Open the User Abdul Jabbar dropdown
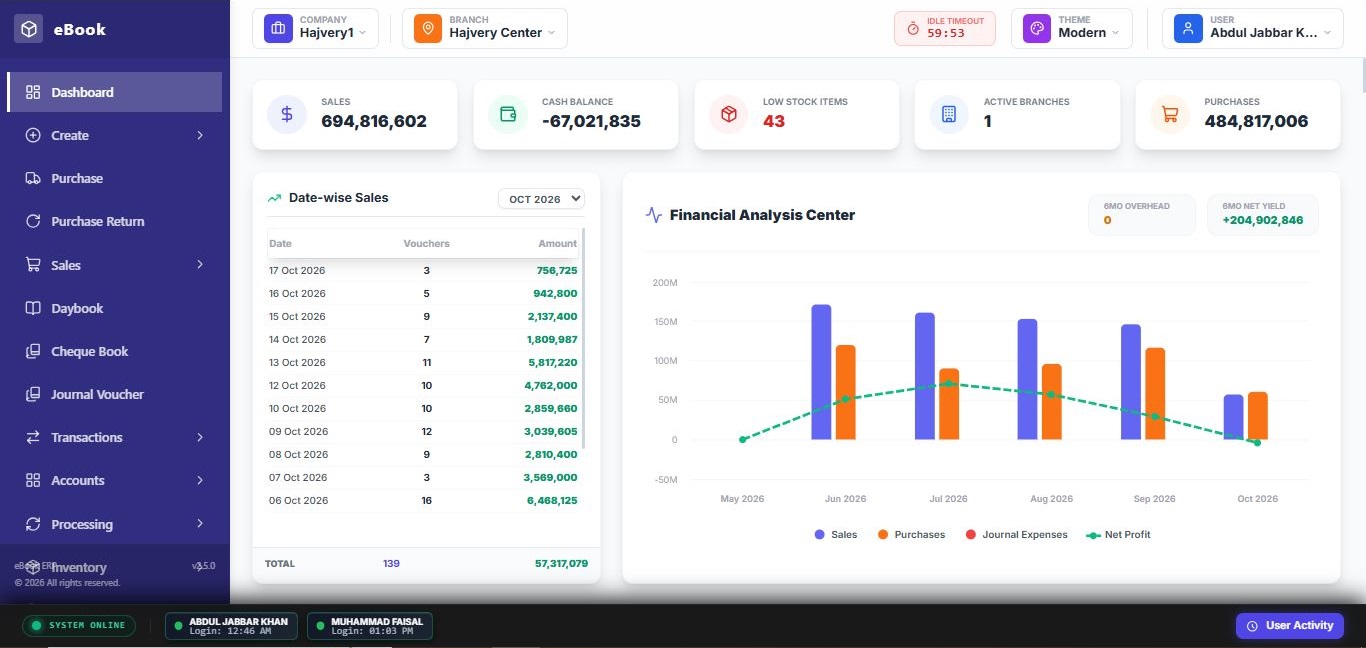 point(1252,28)
